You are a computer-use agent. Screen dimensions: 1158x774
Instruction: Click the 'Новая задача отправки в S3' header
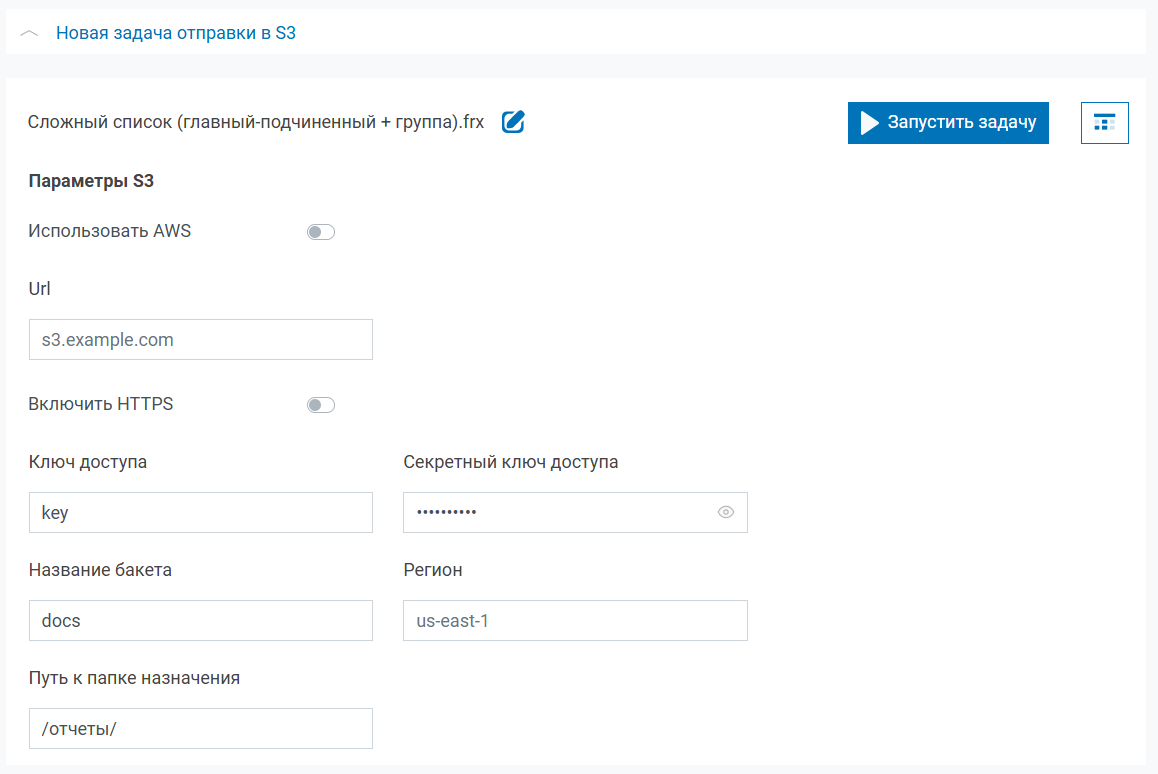175,33
